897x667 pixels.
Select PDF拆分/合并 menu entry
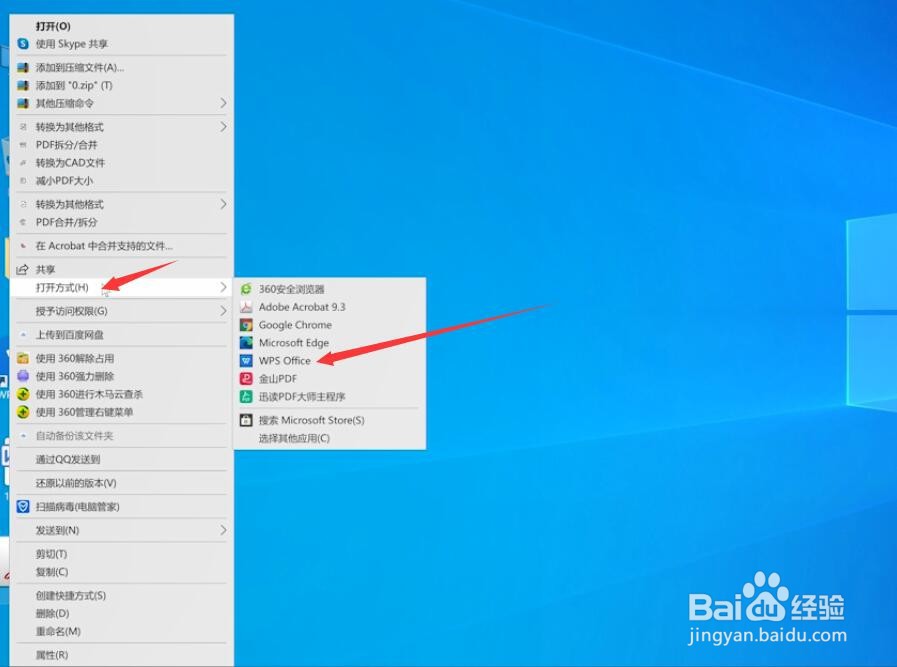pos(121,145)
